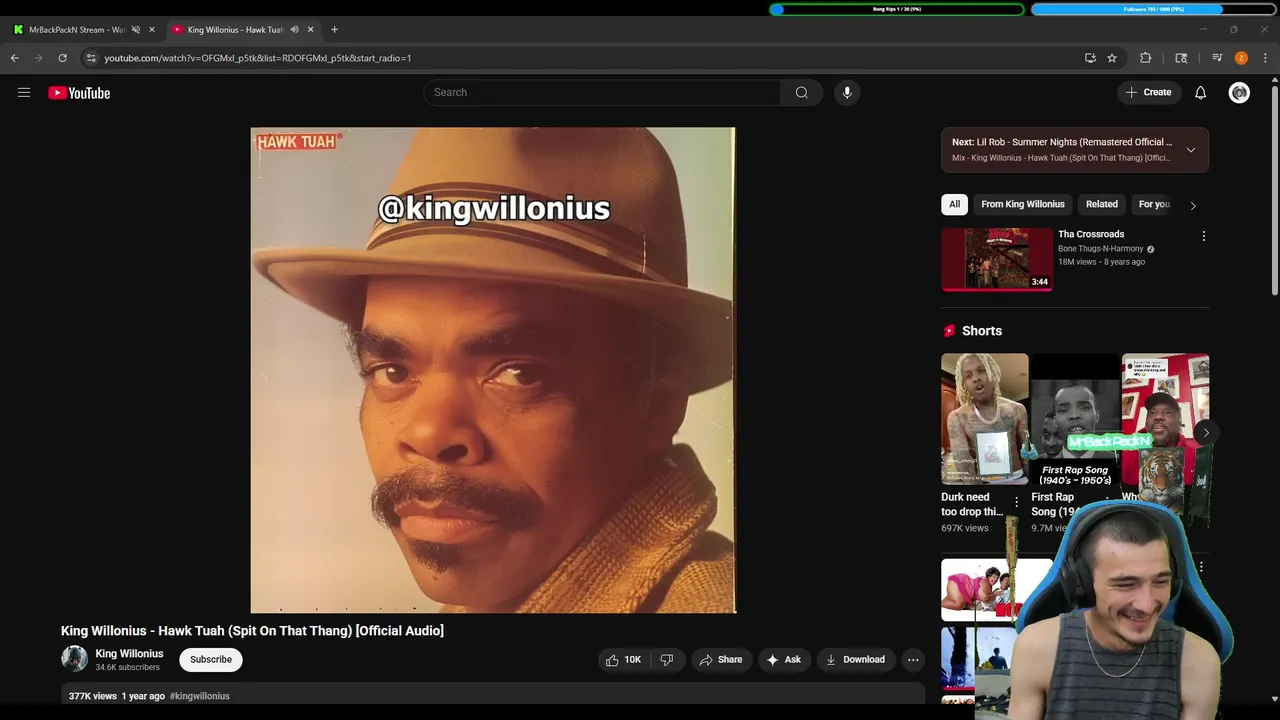1280x720 pixels.
Task: Click install app icon in address bar
Action: (x=1090, y=58)
